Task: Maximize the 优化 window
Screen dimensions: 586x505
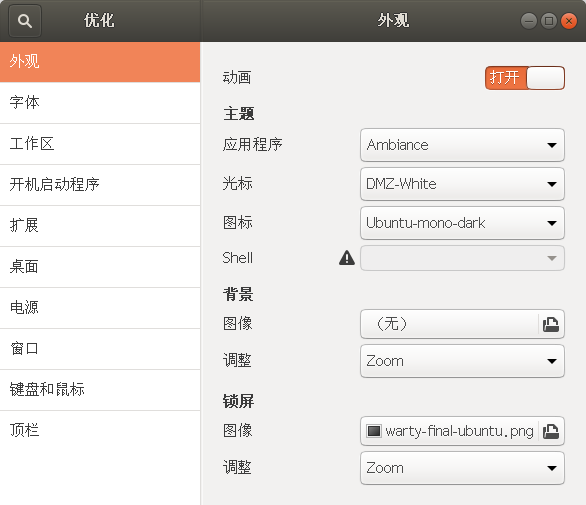Action: (549, 21)
